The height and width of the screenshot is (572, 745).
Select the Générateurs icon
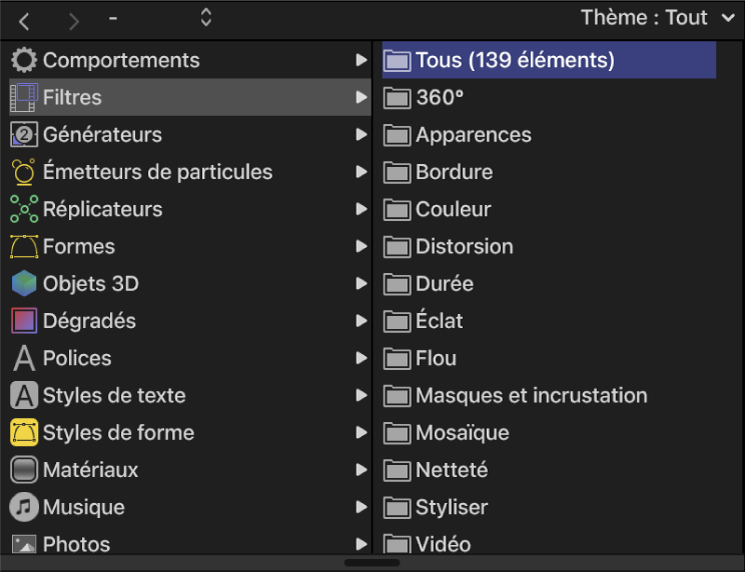click(x=24, y=135)
